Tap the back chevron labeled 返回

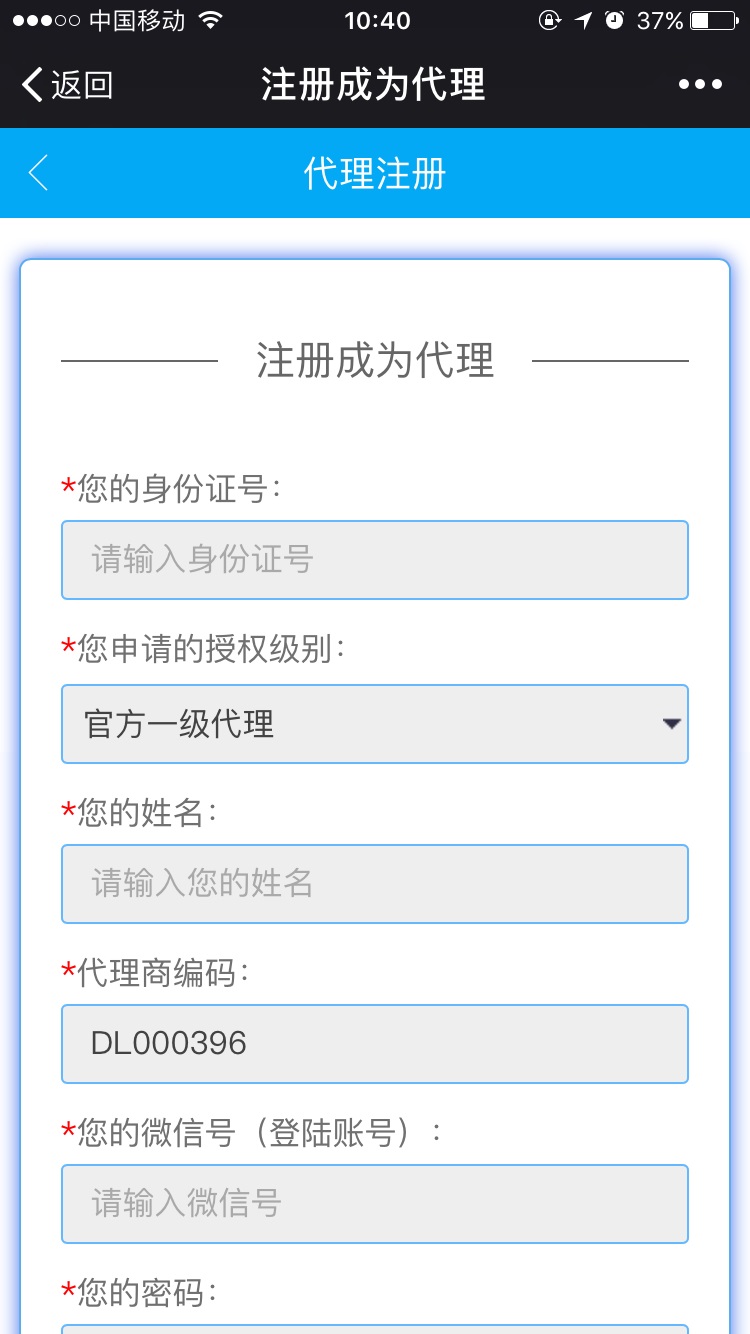tap(65, 84)
